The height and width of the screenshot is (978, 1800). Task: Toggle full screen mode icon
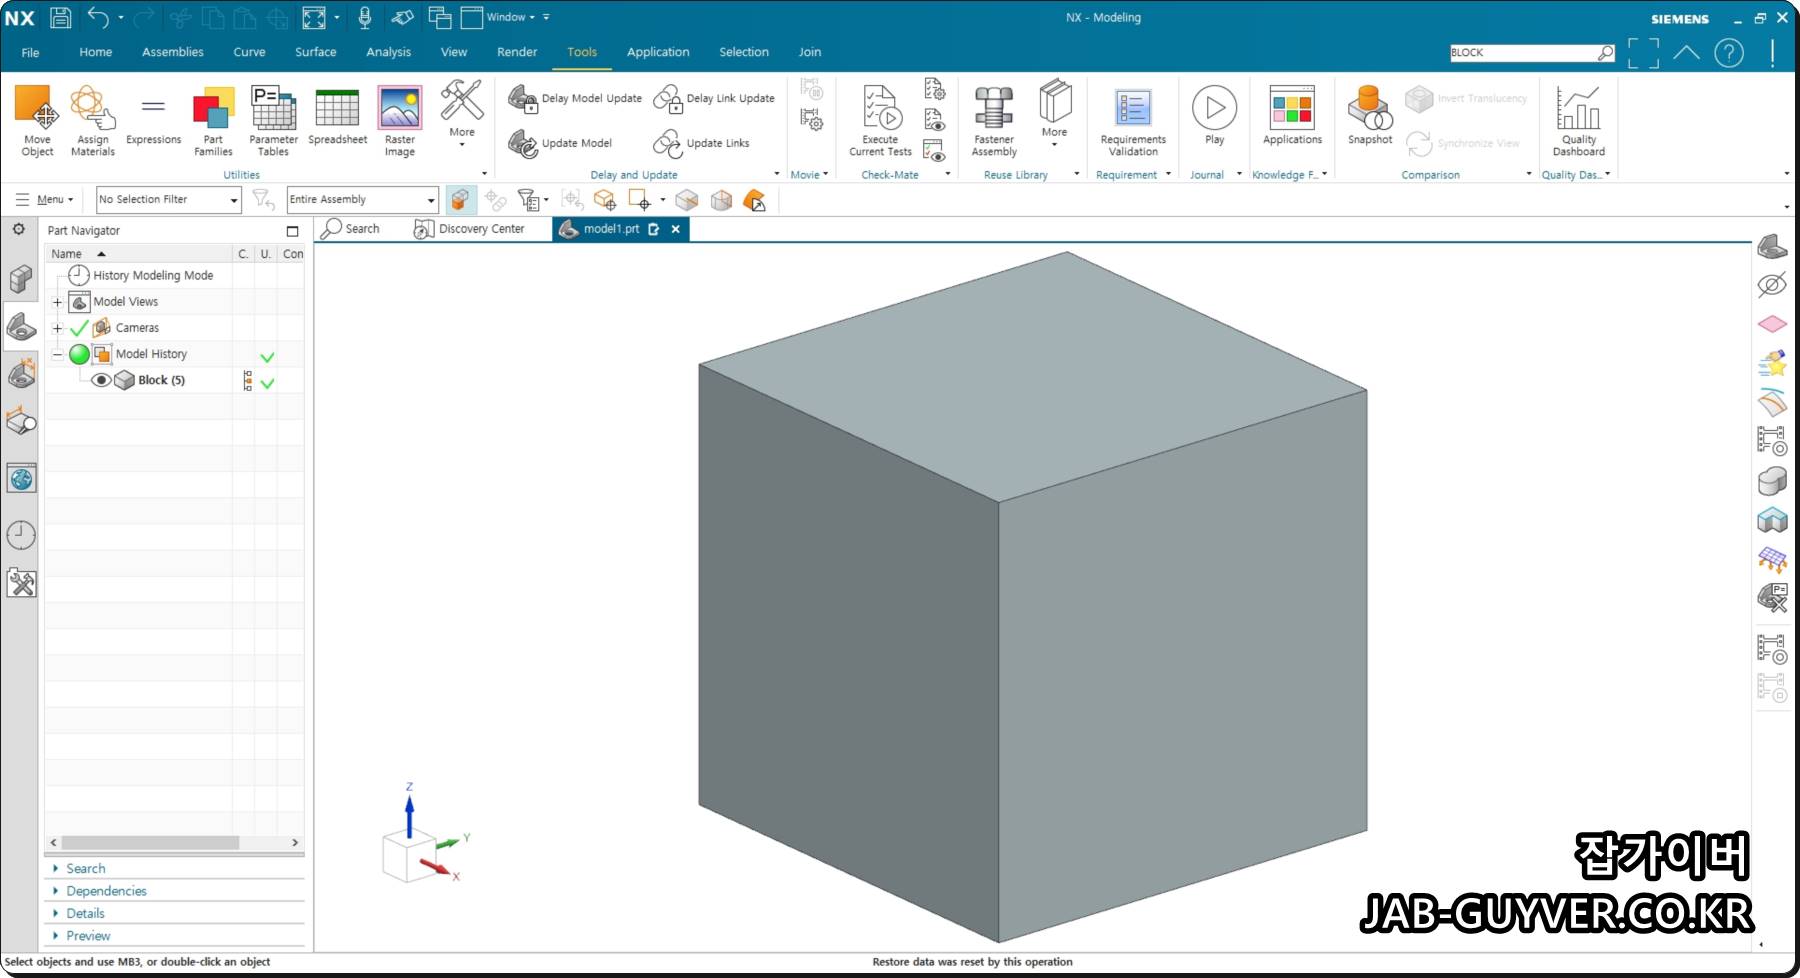pyautogui.click(x=1643, y=53)
